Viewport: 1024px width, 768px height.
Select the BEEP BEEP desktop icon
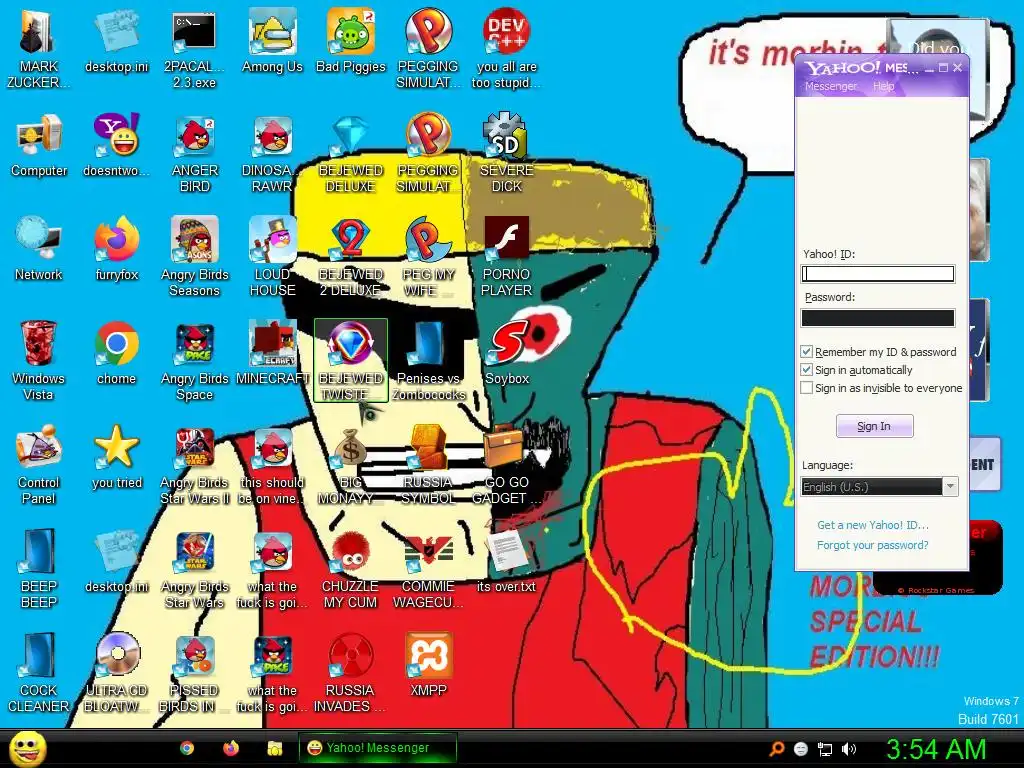(x=38, y=568)
